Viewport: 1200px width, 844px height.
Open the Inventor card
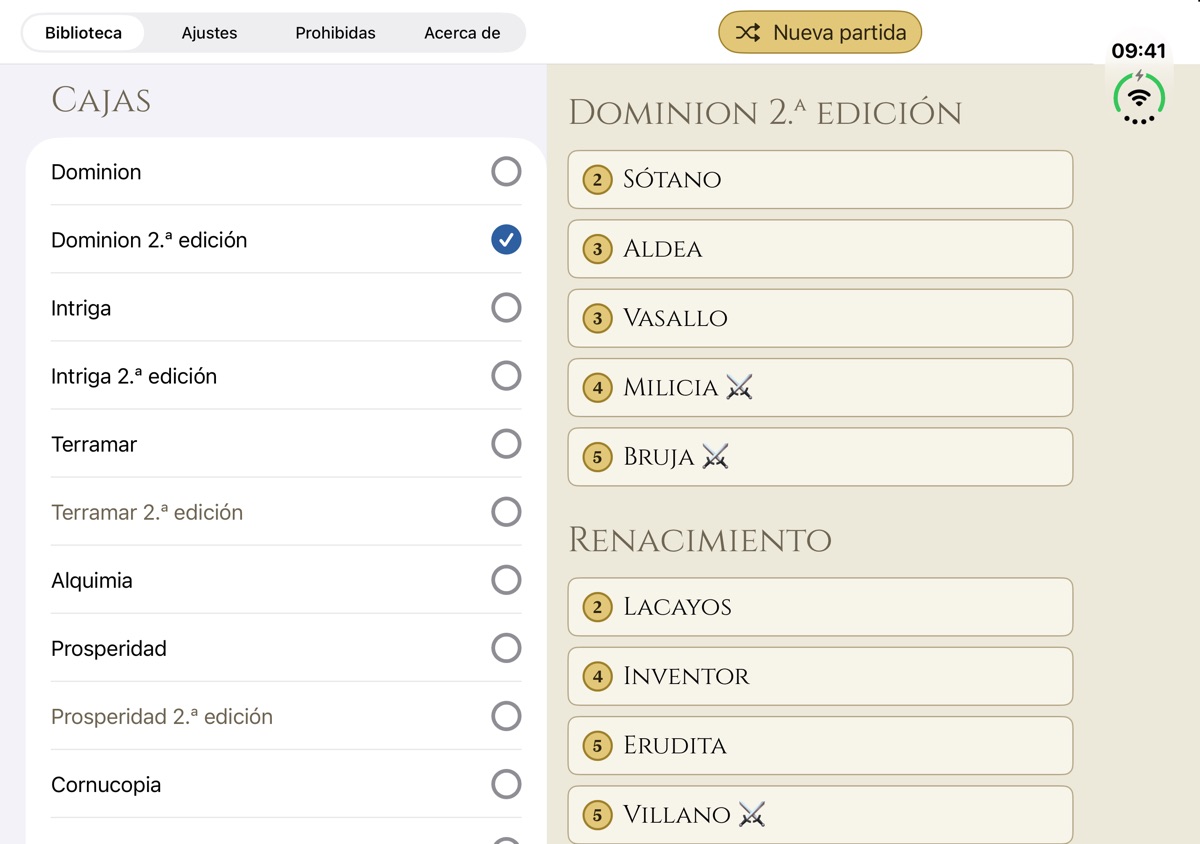(x=820, y=677)
